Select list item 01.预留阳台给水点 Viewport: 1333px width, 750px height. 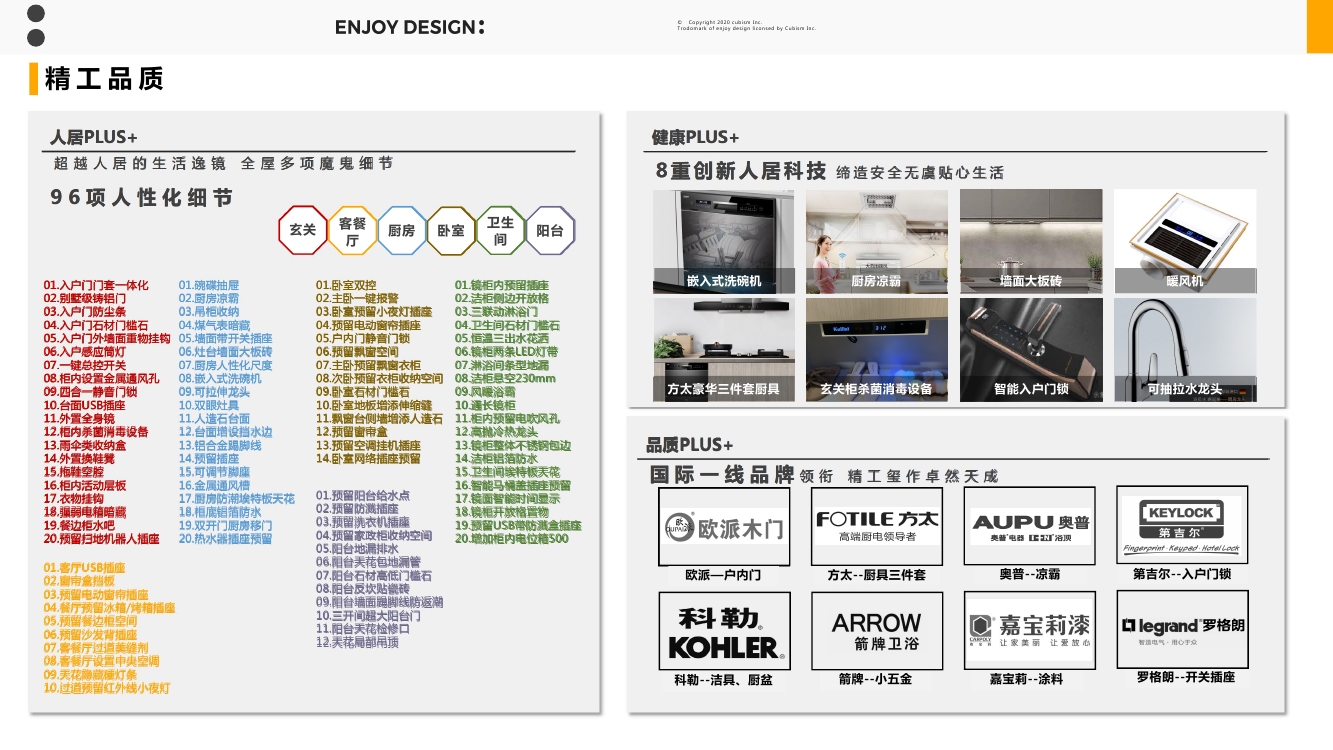(363, 495)
